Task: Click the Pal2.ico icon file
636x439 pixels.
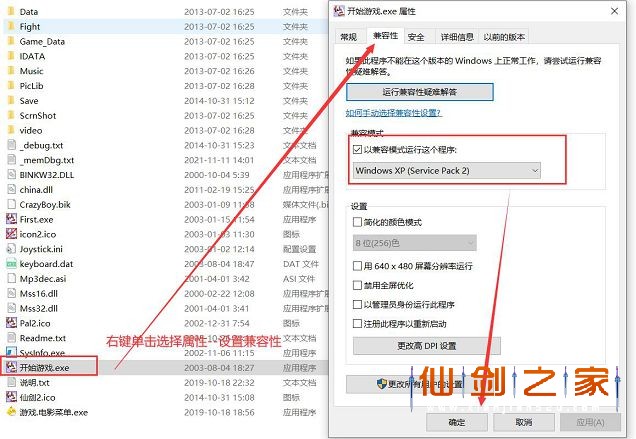Action: tap(10, 323)
